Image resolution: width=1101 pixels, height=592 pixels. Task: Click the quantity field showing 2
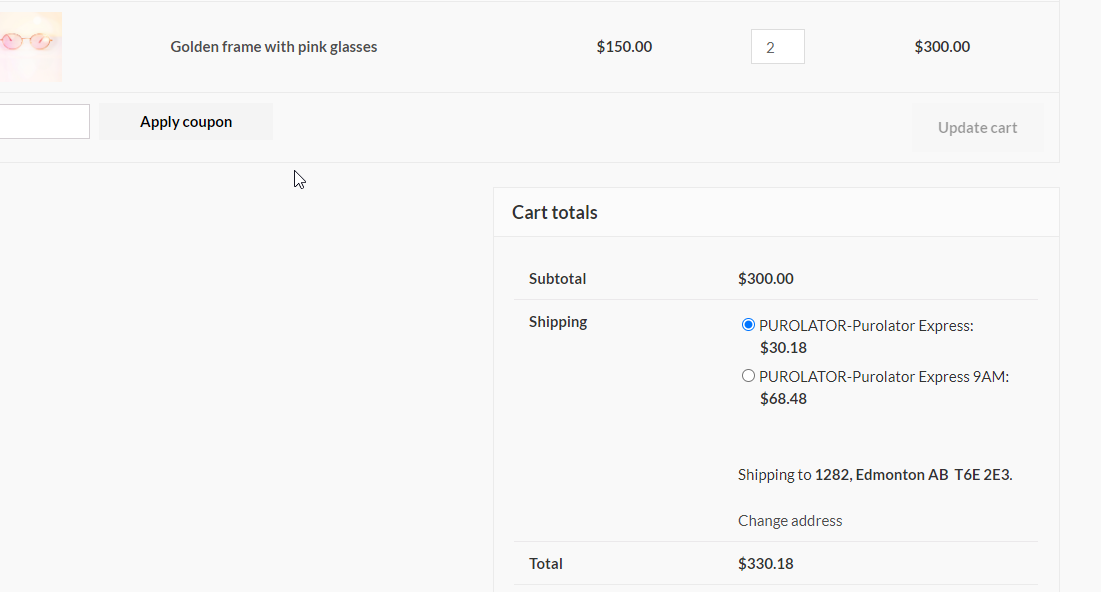click(x=777, y=47)
